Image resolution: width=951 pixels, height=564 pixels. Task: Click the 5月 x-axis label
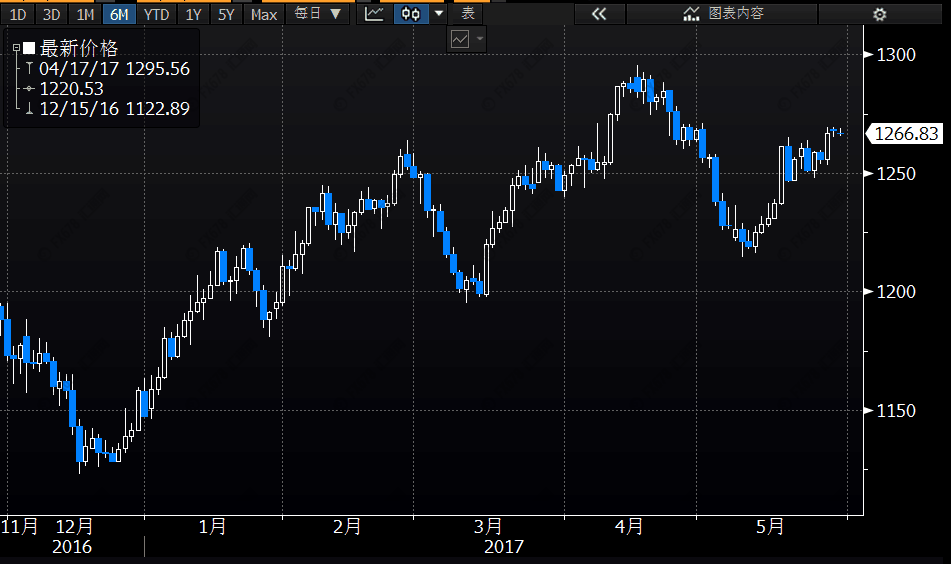(770, 526)
